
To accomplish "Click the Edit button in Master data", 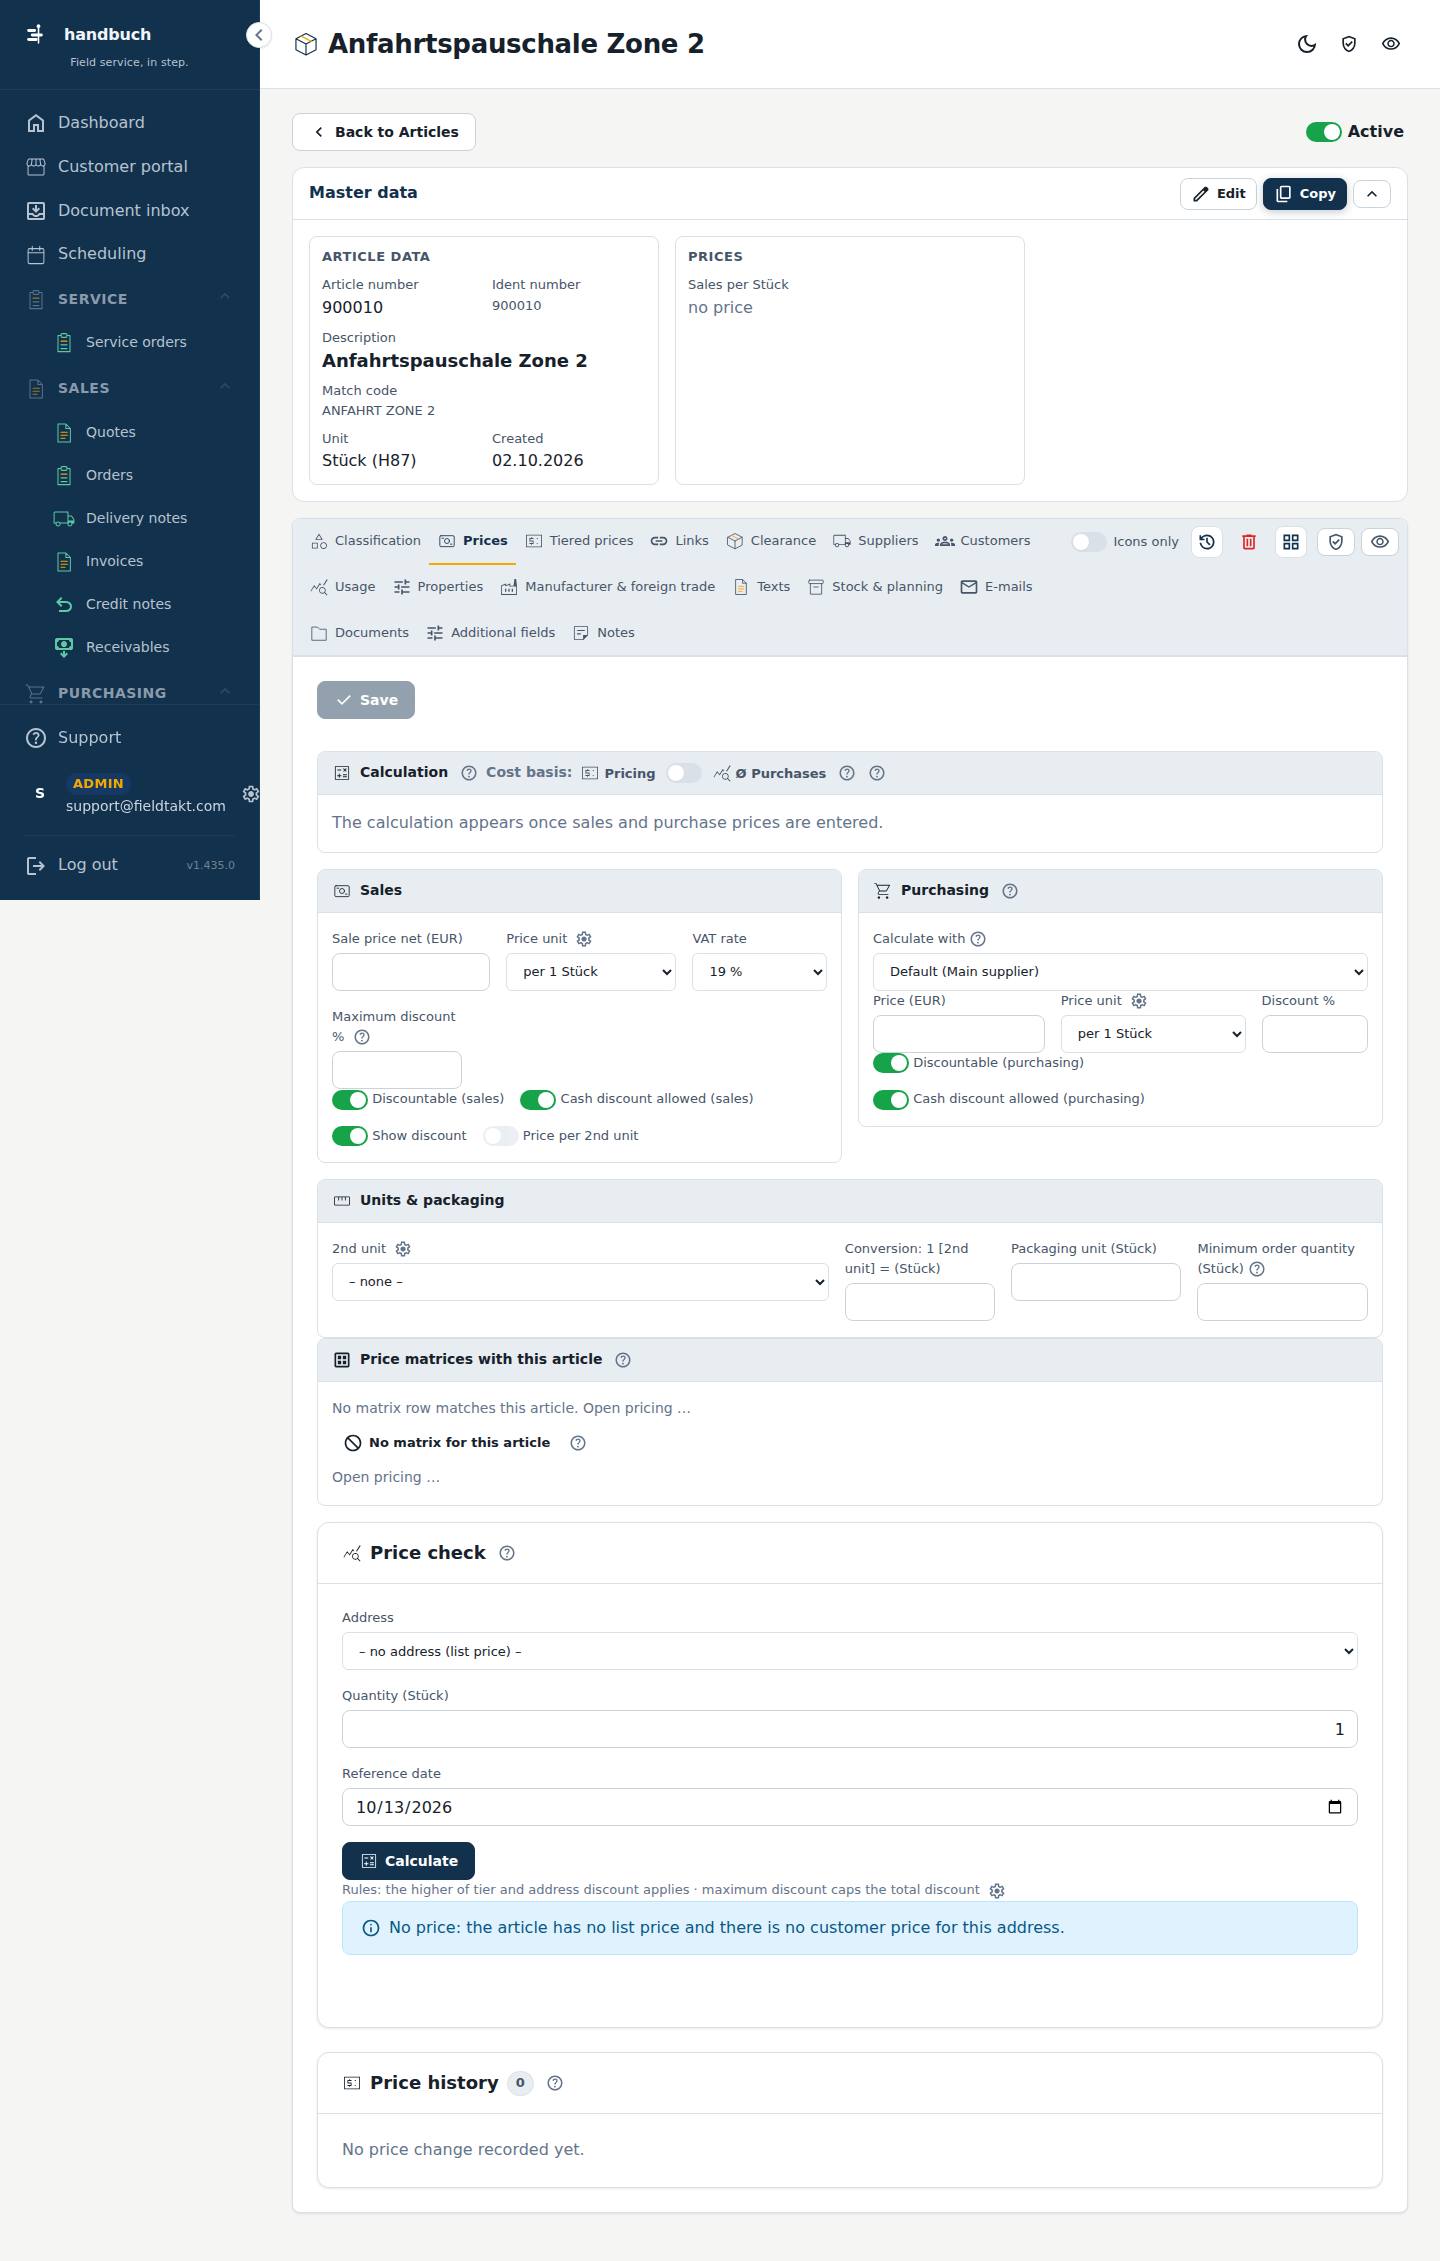I will (1218, 194).
